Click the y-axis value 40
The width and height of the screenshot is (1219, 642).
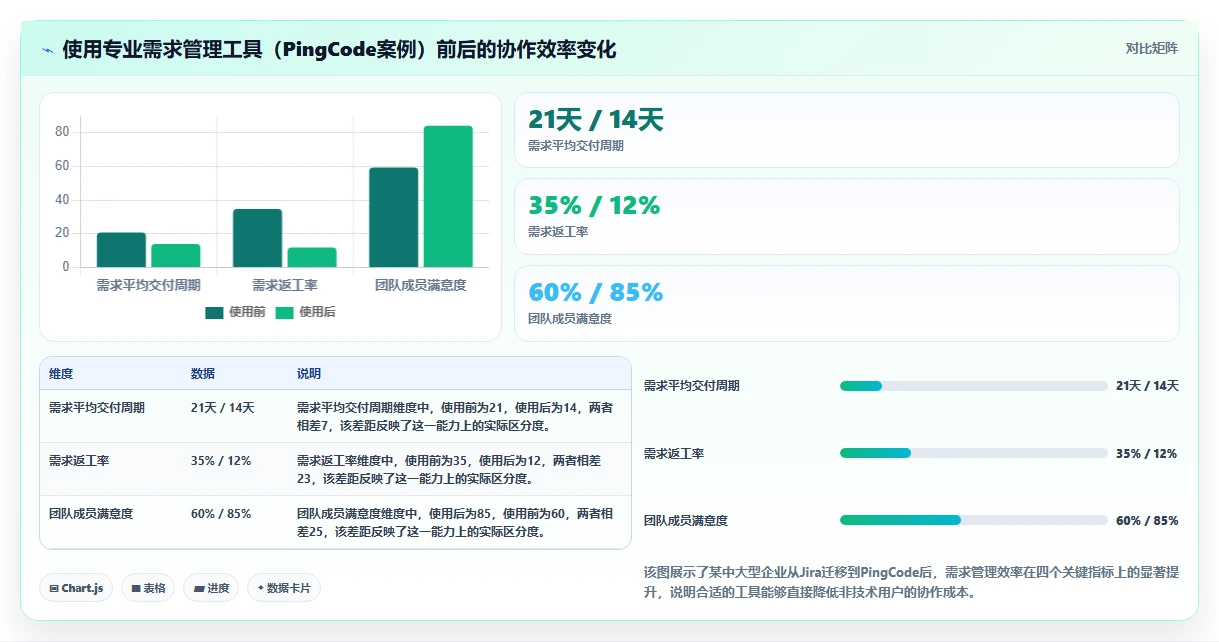pyautogui.click(x=62, y=200)
